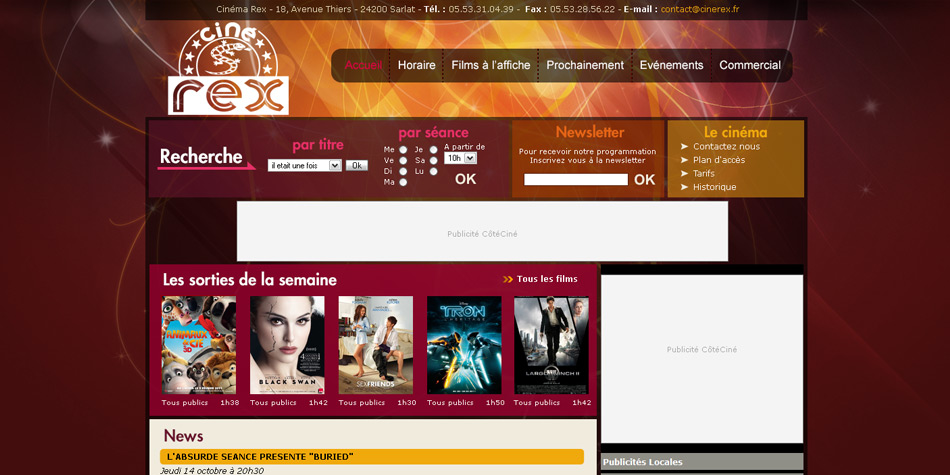This screenshot has width=950, height=475.
Task: Click the arrow icon beside Contactez nous
Action: coord(684,147)
